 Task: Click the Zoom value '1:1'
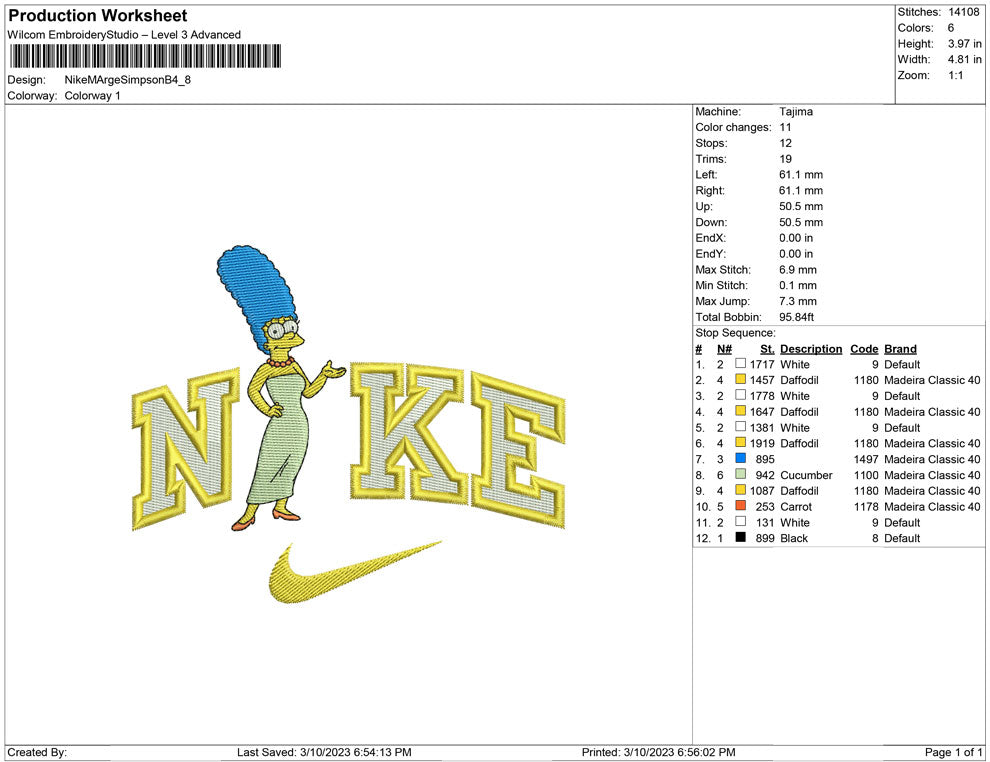click(x=956, y=75)
